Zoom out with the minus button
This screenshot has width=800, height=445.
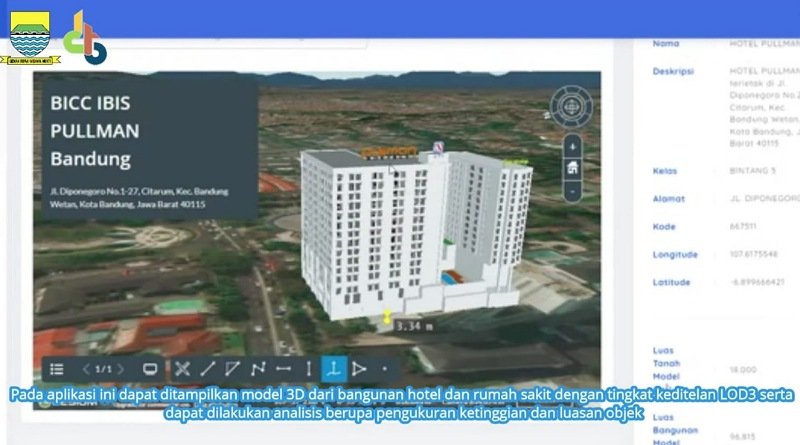click(x=572, y=192)
